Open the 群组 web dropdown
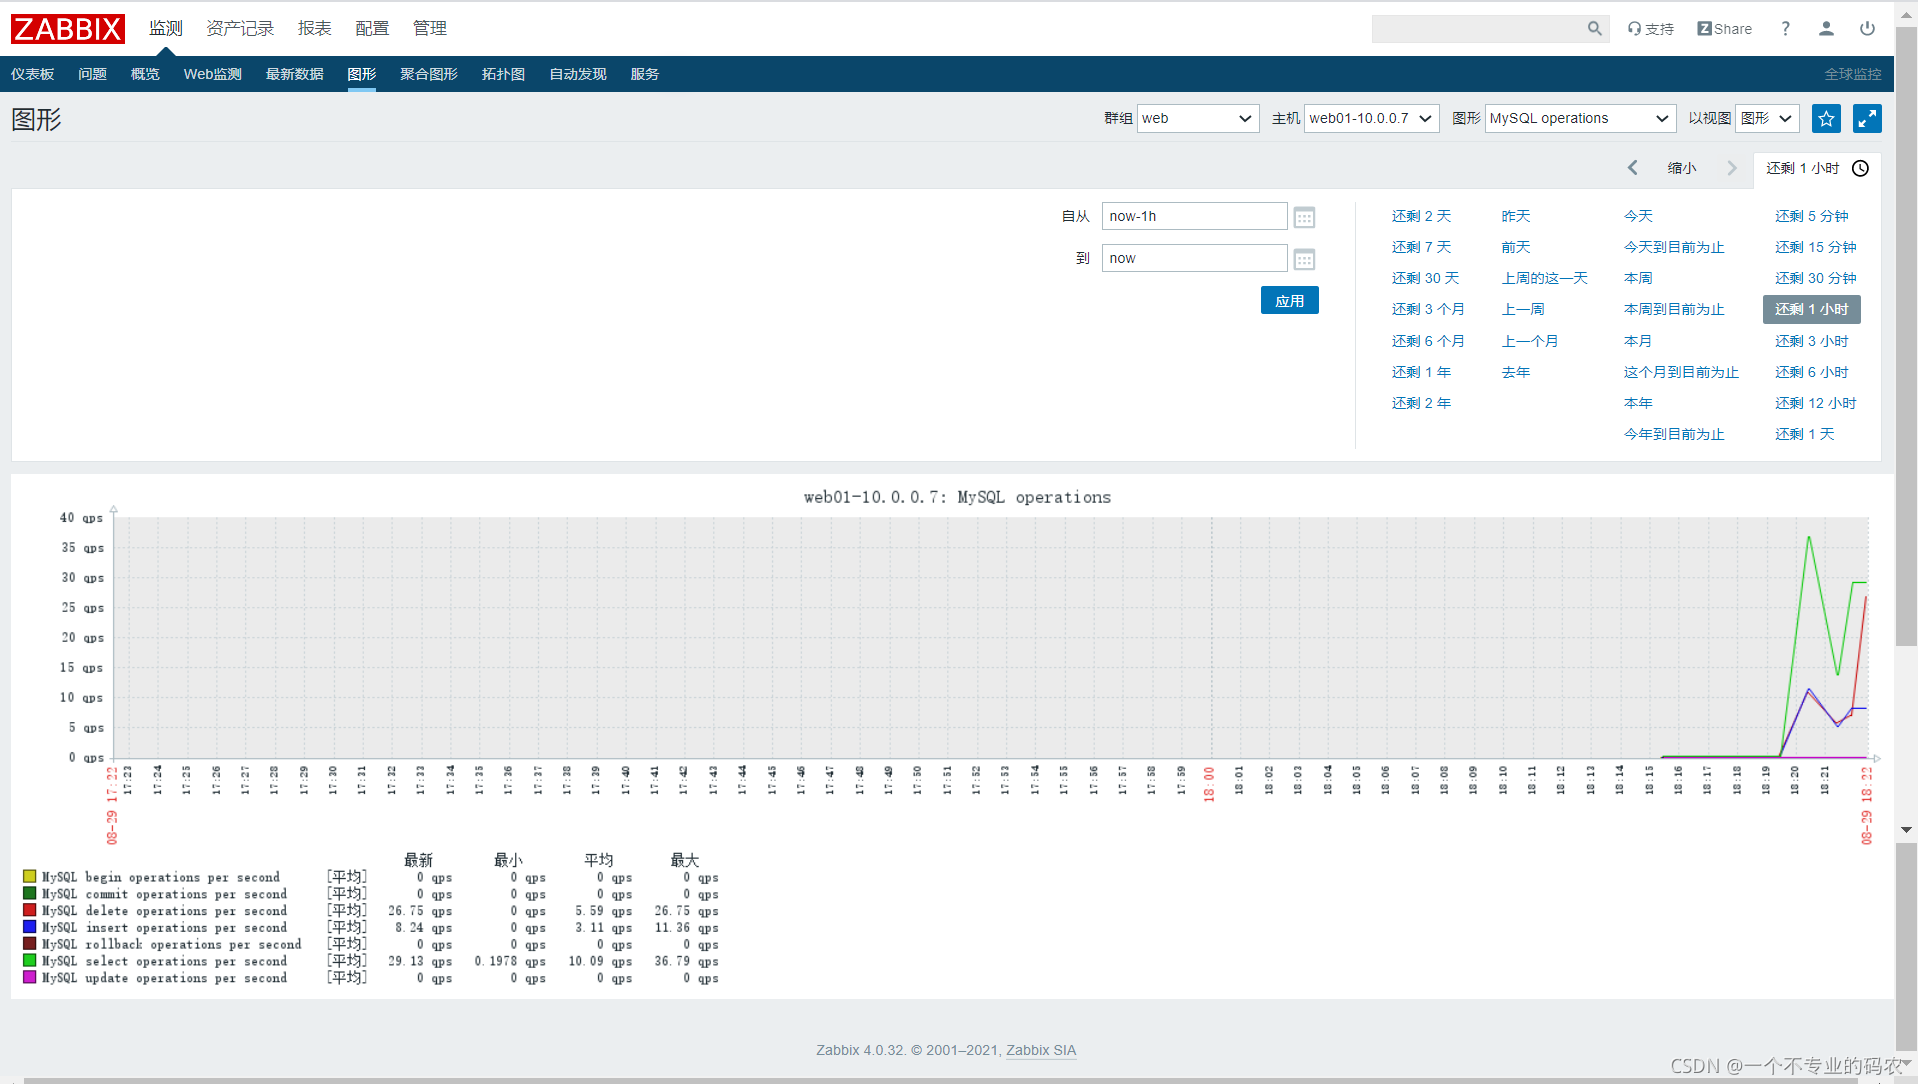 1198,118
